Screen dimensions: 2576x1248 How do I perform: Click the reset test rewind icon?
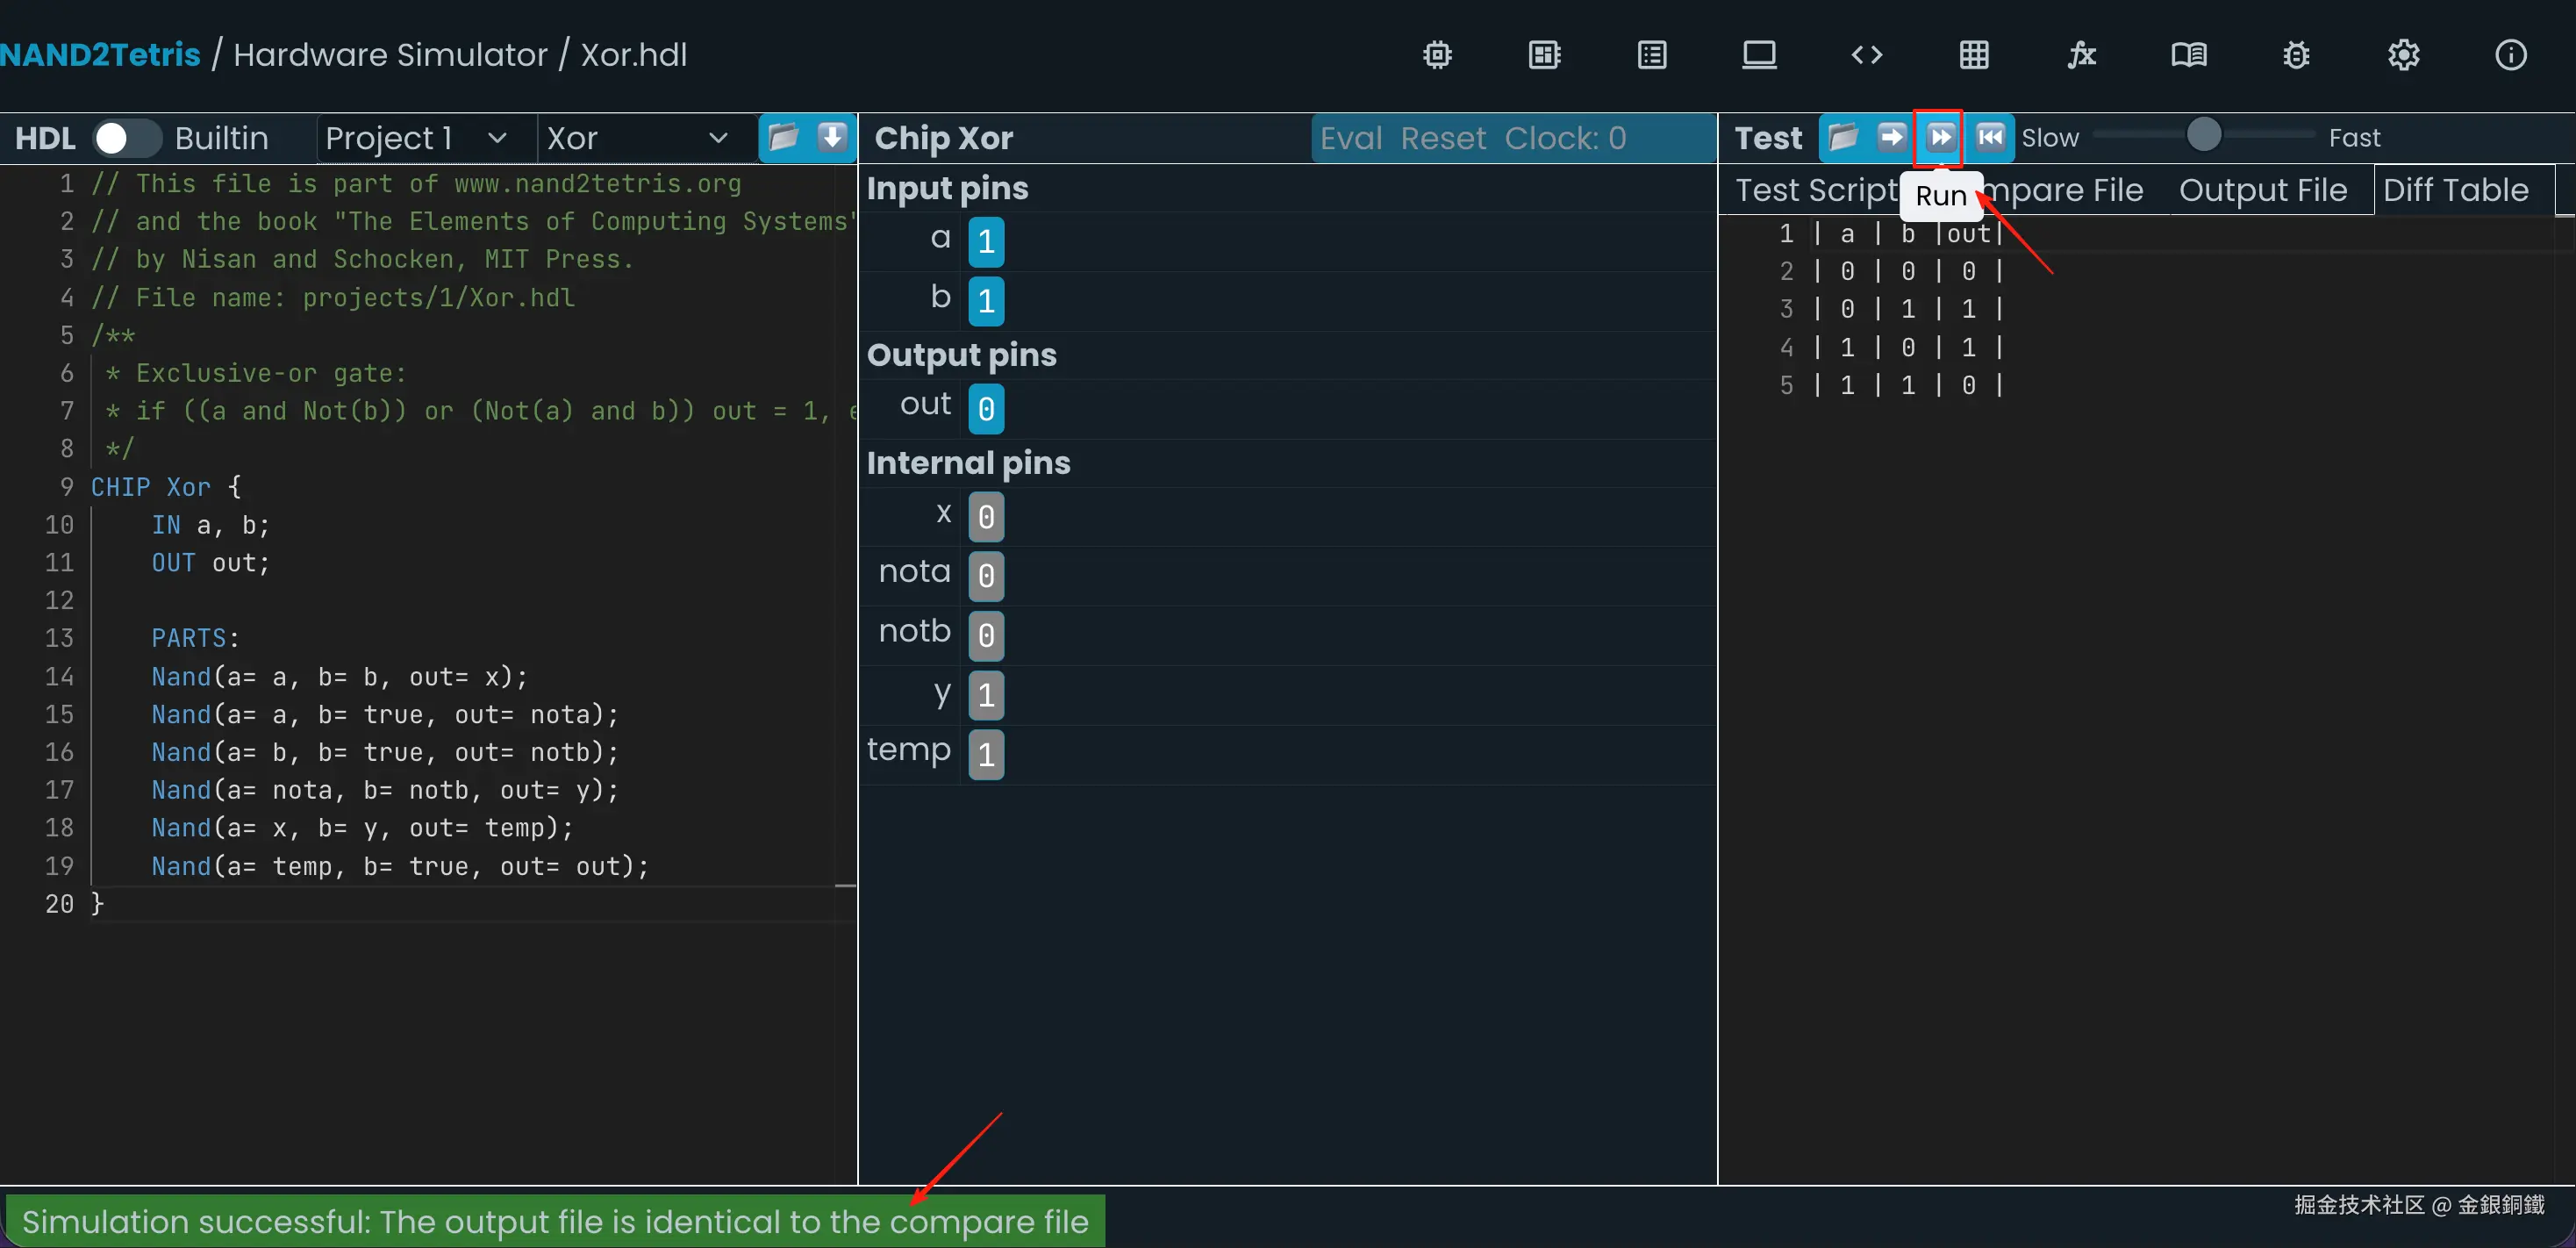pyautogui.click(x=1989, y=137)
